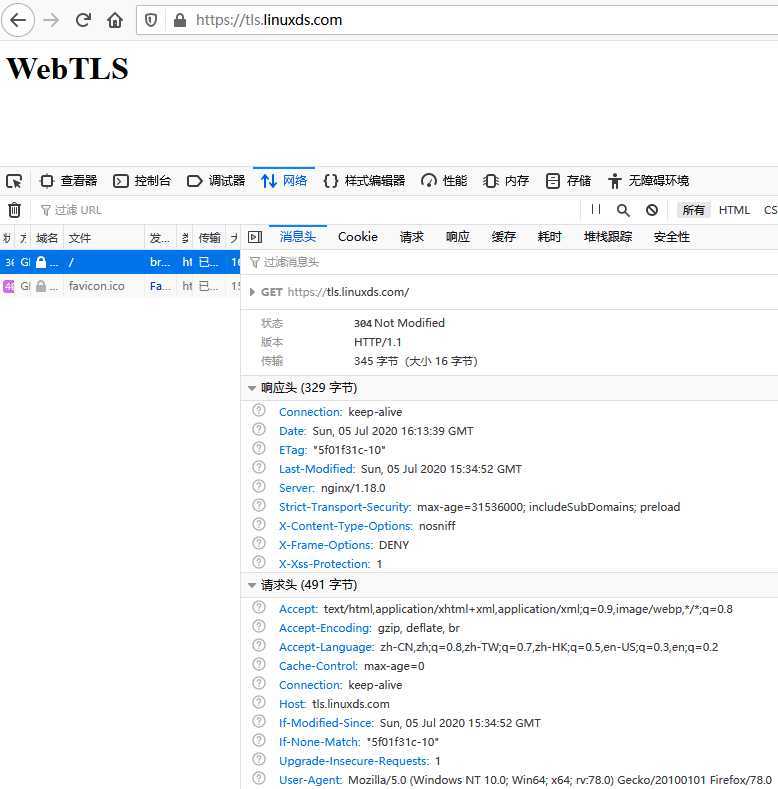Image resolution: width=778 pixels, height=789 pixels.
Task: Switch to the 样式编辑器 tab
Action: click(364, 181)
